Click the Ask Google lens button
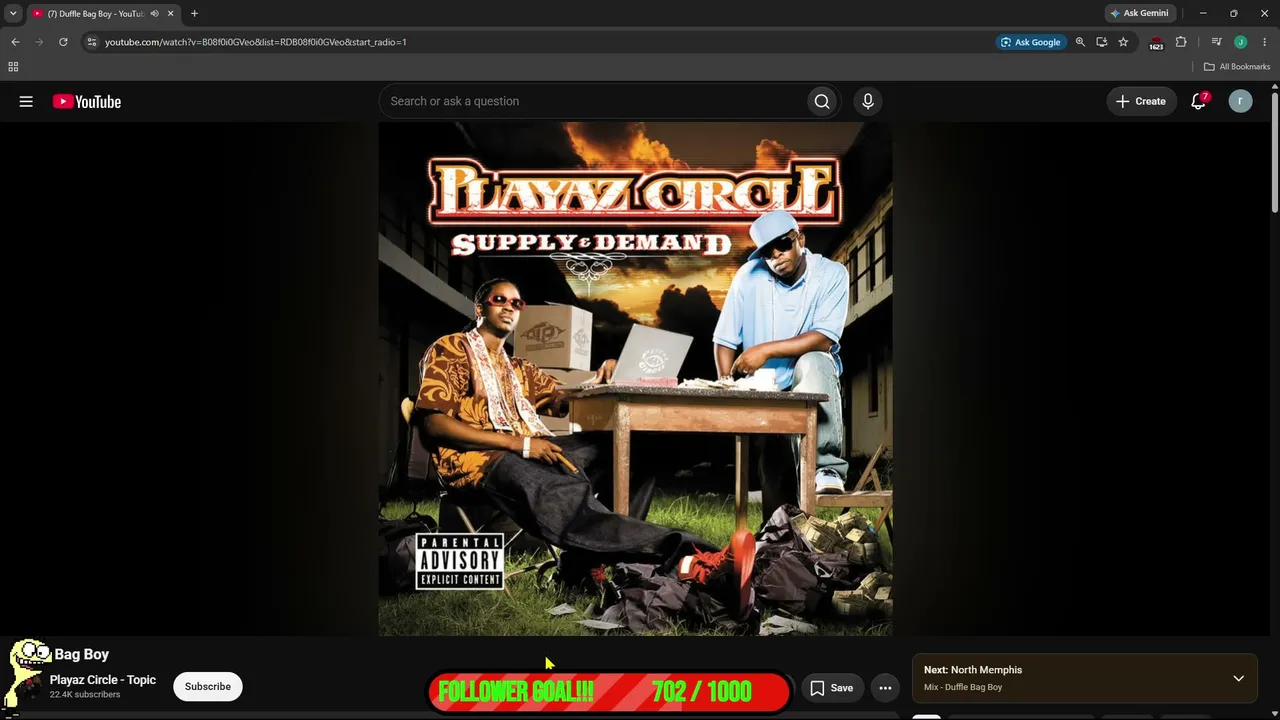Screen dimensions: 1280x720 (1030, 42)
